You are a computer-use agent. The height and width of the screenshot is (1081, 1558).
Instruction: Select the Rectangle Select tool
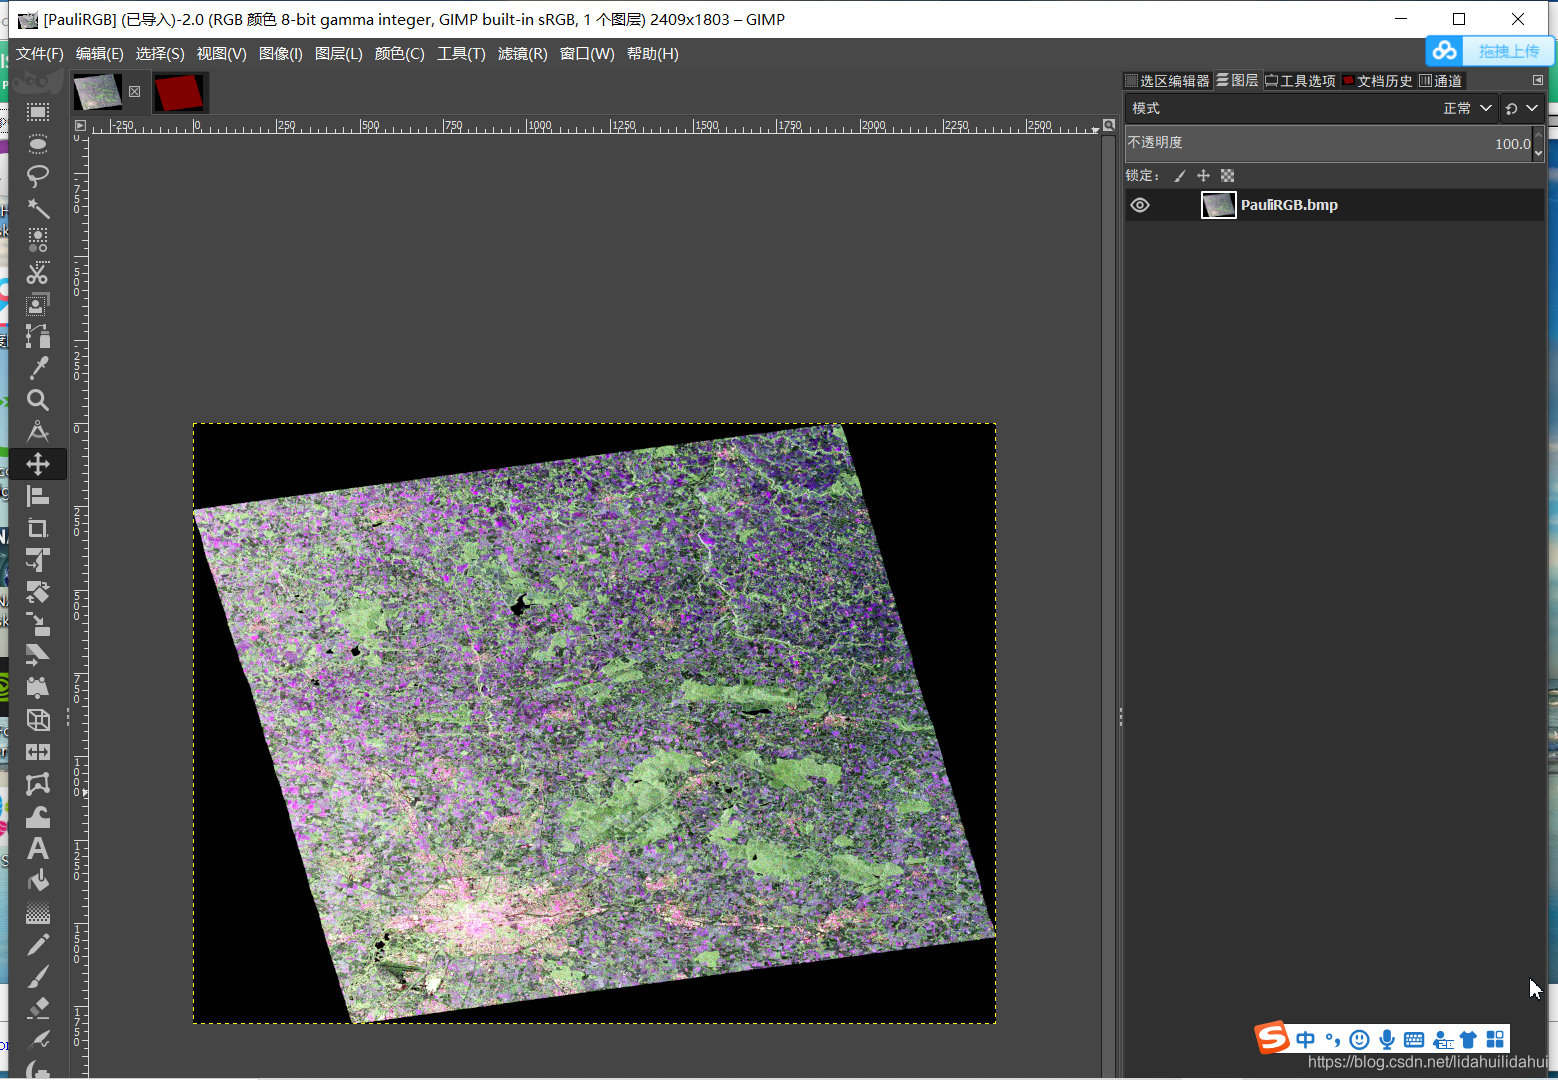38,112
